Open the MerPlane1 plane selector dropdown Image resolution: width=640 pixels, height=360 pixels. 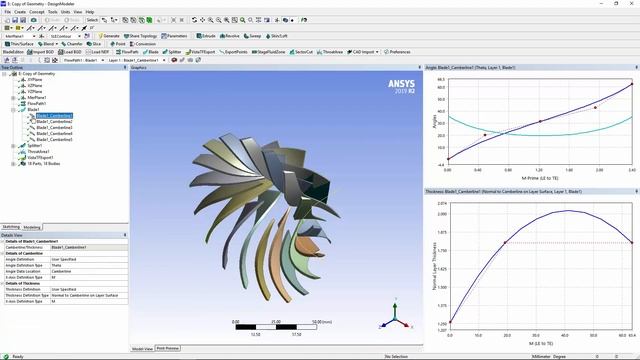[34, 36]
